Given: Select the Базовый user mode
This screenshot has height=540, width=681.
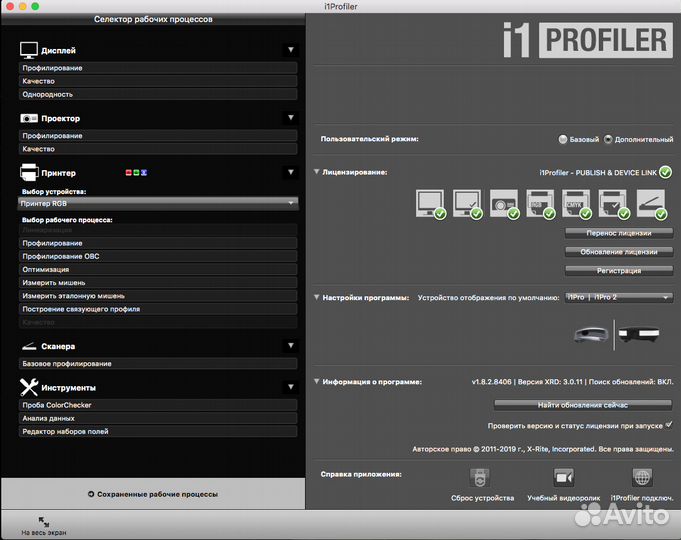Looking at the screenshot, I should coord(563,139).
